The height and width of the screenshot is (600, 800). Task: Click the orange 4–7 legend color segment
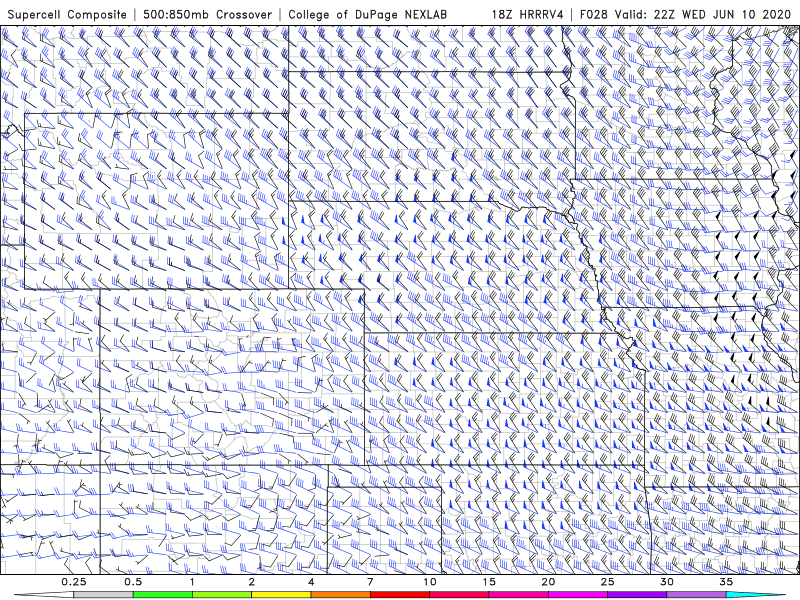coord(340,595)
